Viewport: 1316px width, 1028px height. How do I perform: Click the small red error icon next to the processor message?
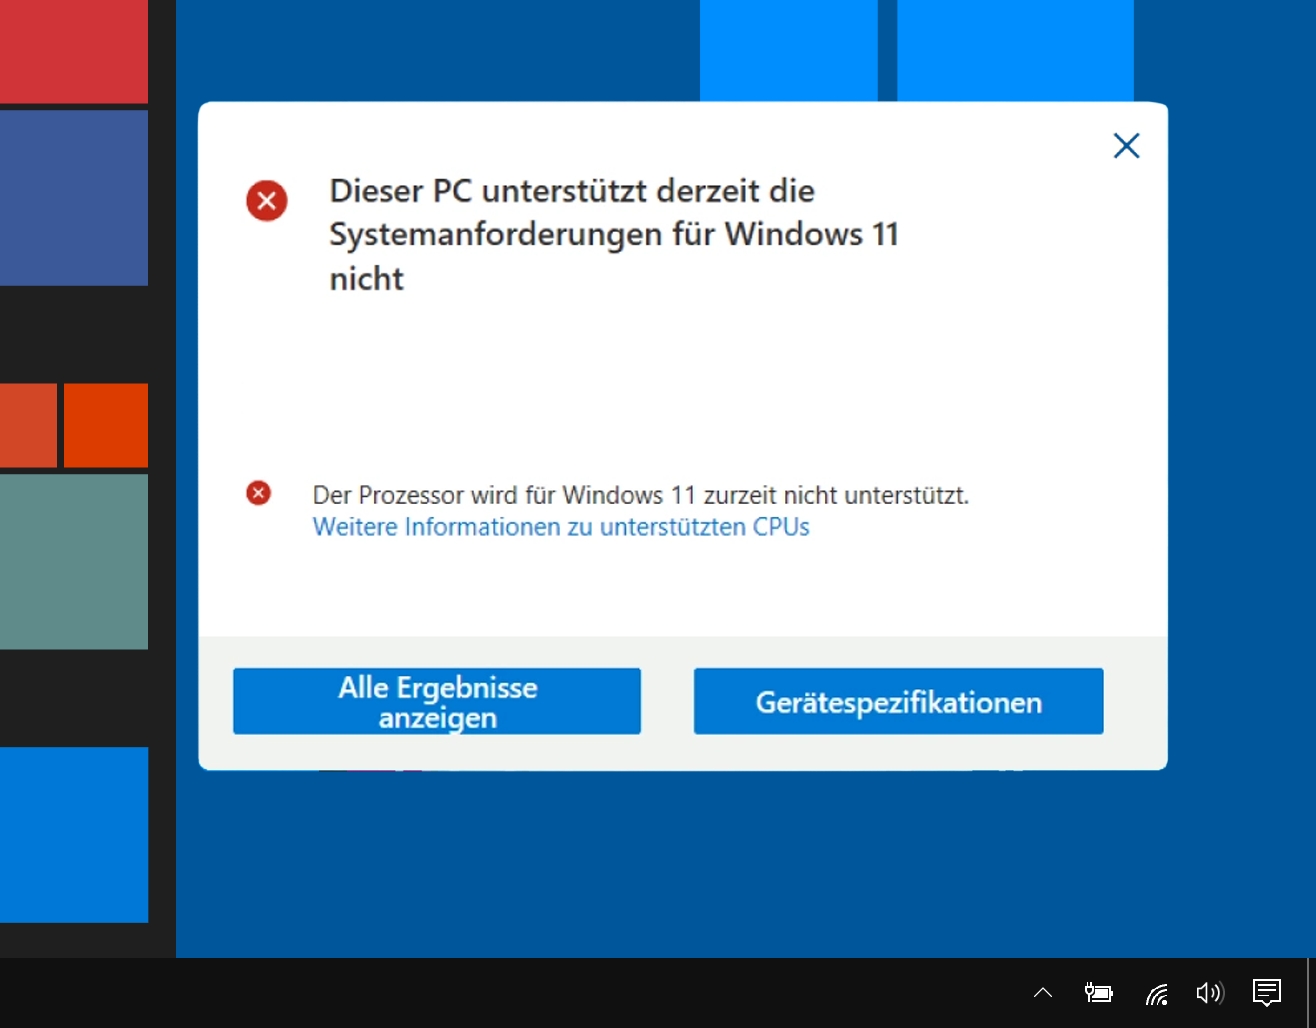259,493
